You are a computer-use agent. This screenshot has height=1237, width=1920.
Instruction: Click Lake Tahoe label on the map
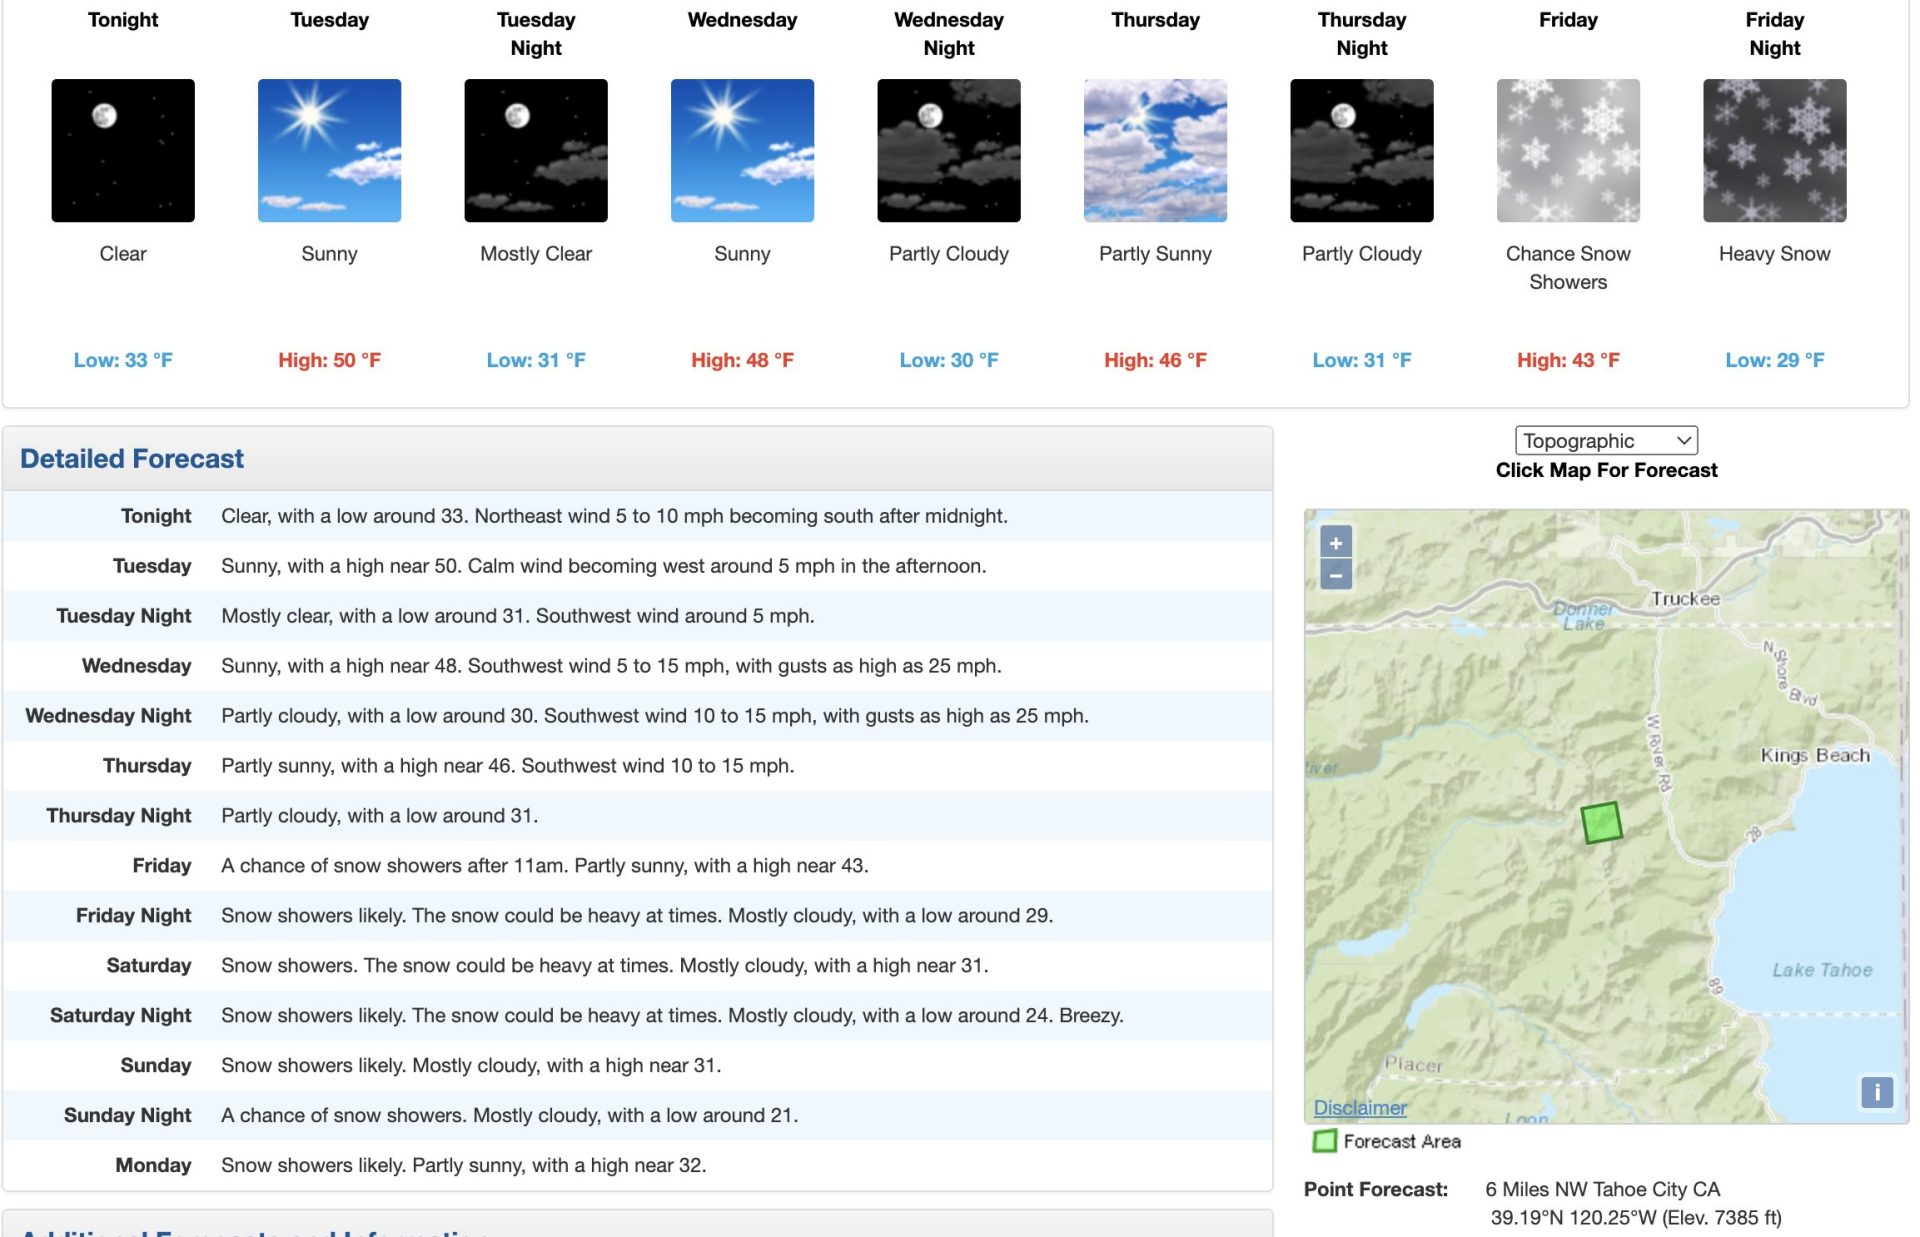[x=1822, y=969]
